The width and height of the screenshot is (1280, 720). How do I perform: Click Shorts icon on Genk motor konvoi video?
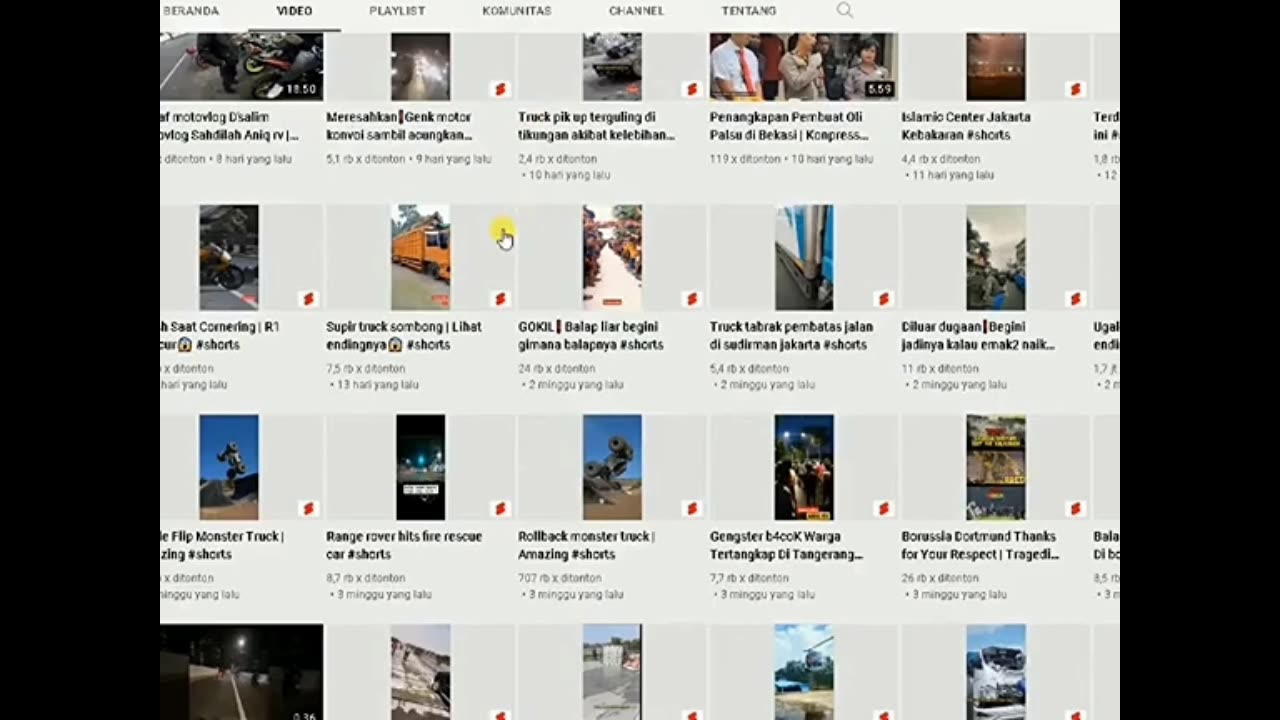point(500,89)
